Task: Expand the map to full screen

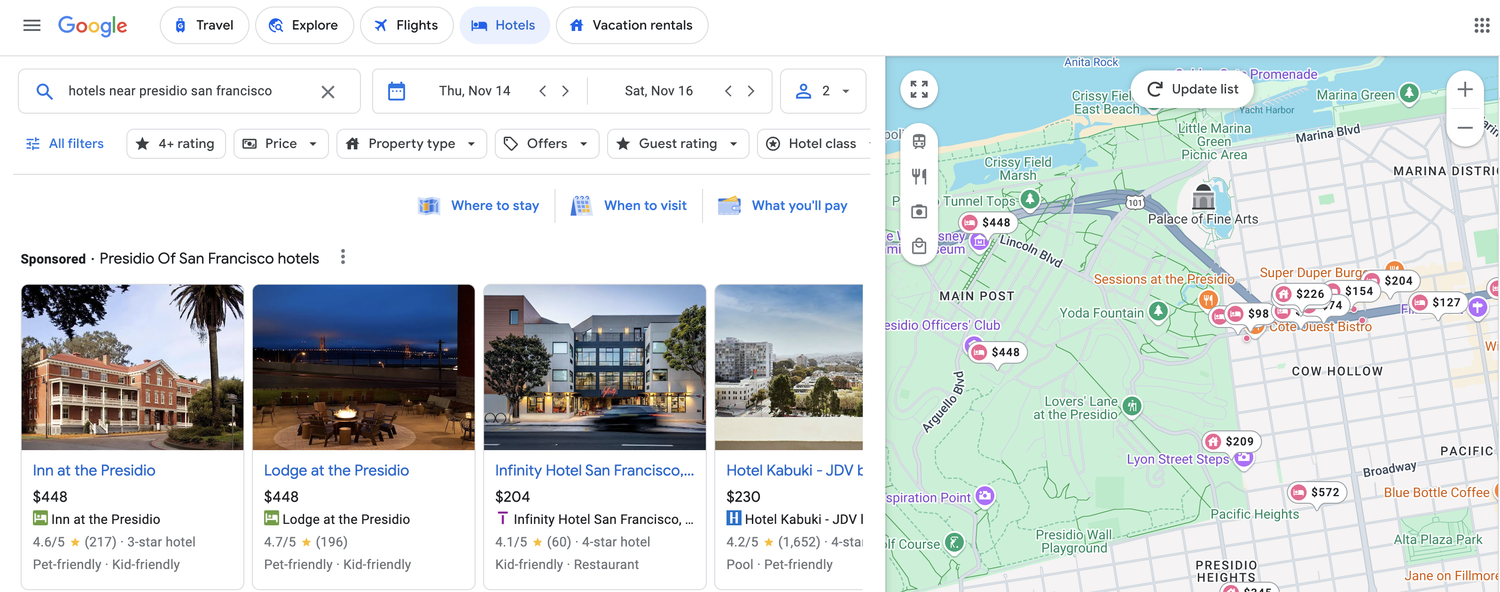Action: tap(919, 89)
